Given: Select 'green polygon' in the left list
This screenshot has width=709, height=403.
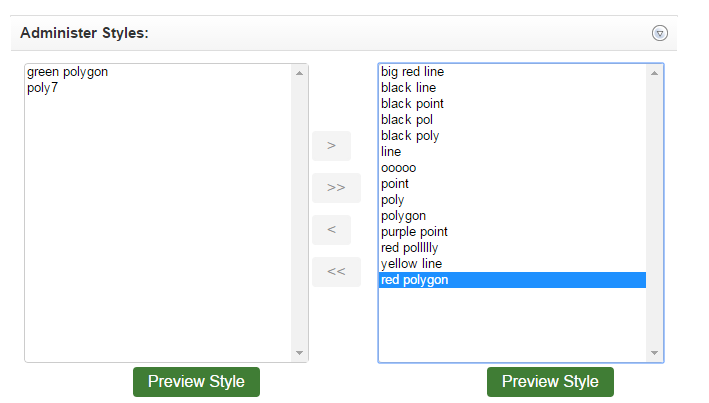Looking at the screenshot, I should (68, 72).
